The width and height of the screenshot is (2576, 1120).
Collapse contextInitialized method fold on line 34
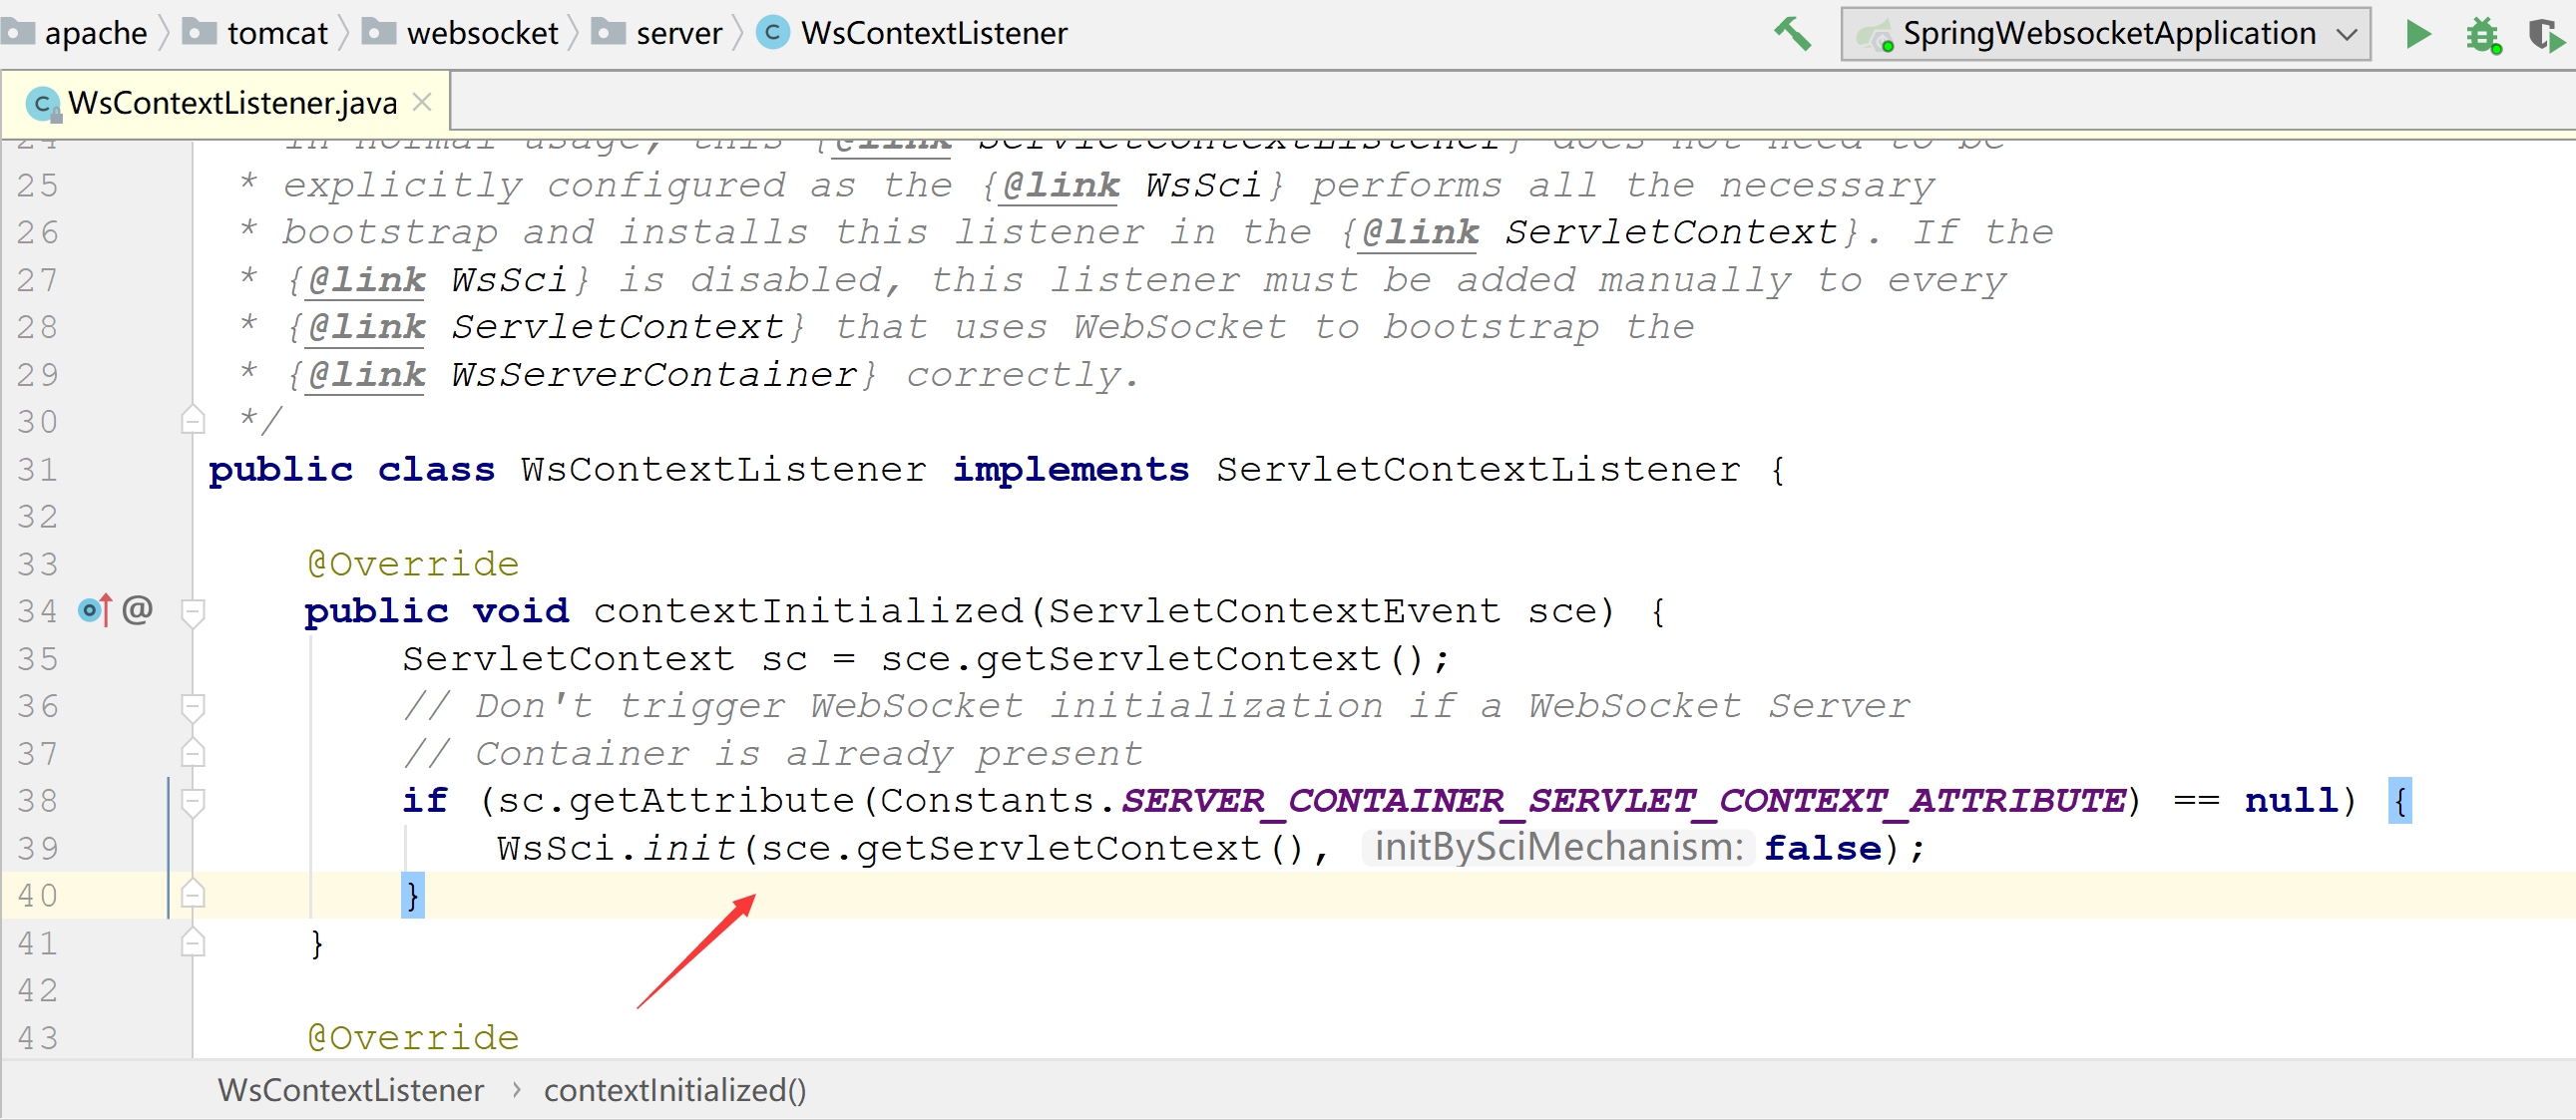coord(193,610)
